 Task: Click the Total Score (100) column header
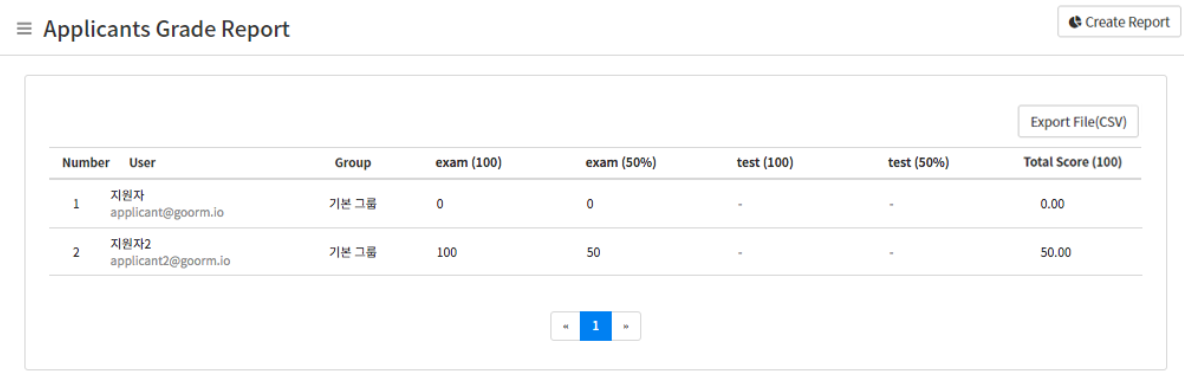(1073, 162)
